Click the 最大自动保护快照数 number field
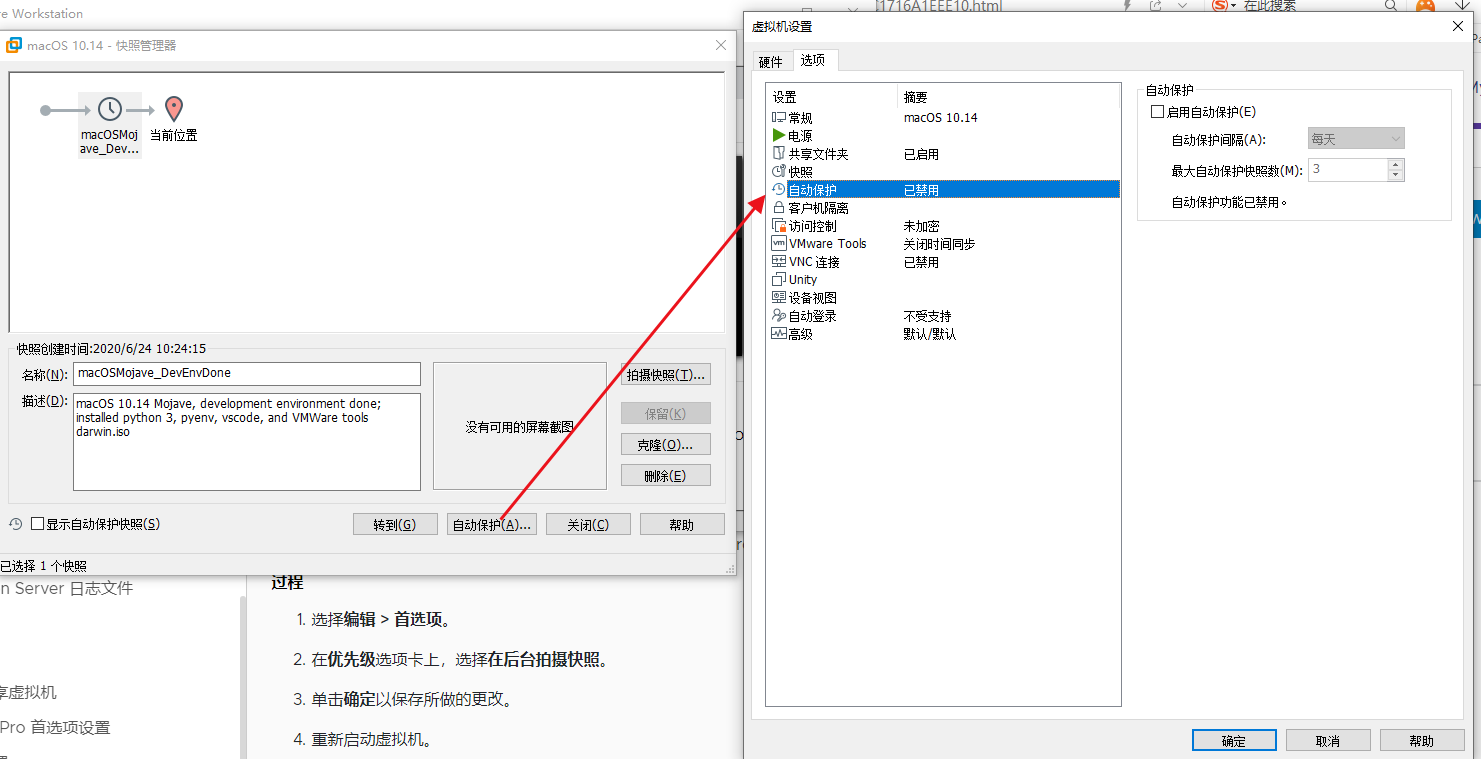 pos(1347,170)
